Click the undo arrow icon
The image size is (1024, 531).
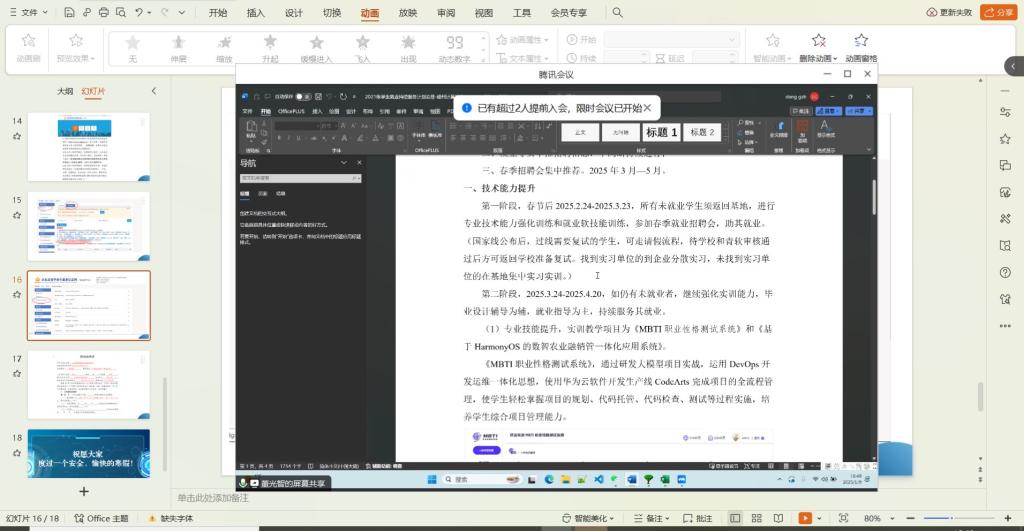(139, 13)
